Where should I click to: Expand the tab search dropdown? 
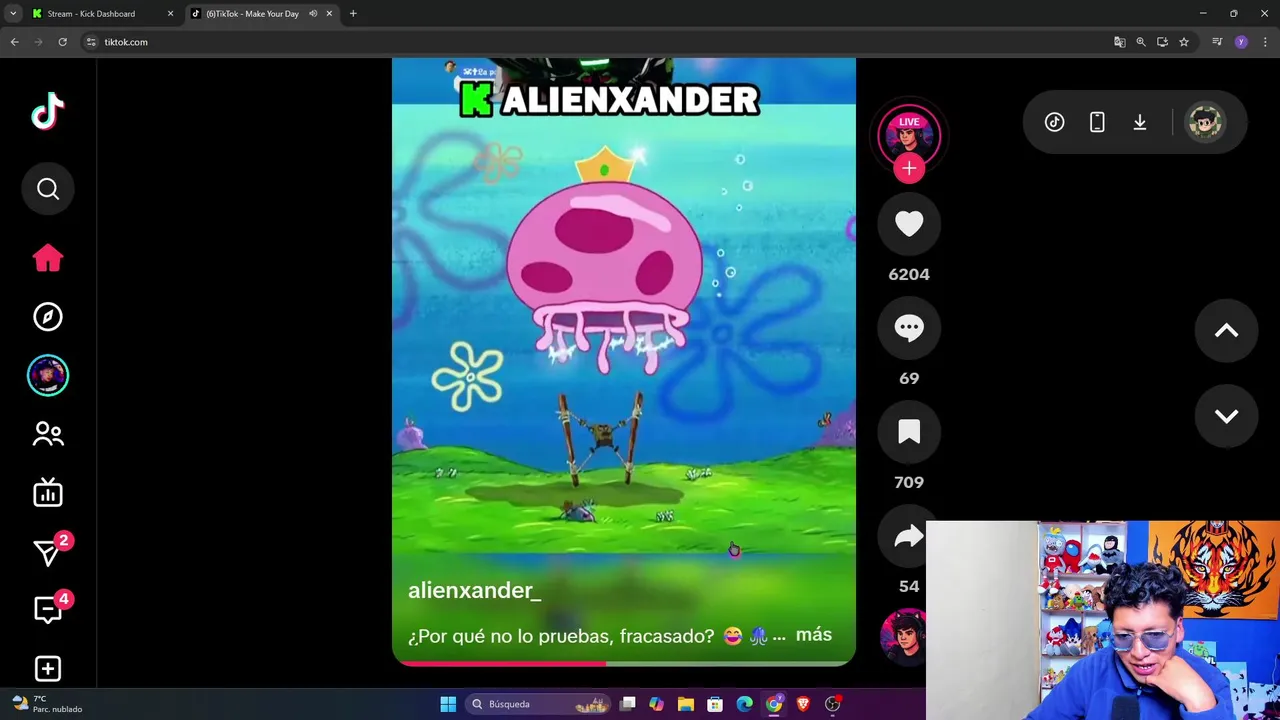13,14
